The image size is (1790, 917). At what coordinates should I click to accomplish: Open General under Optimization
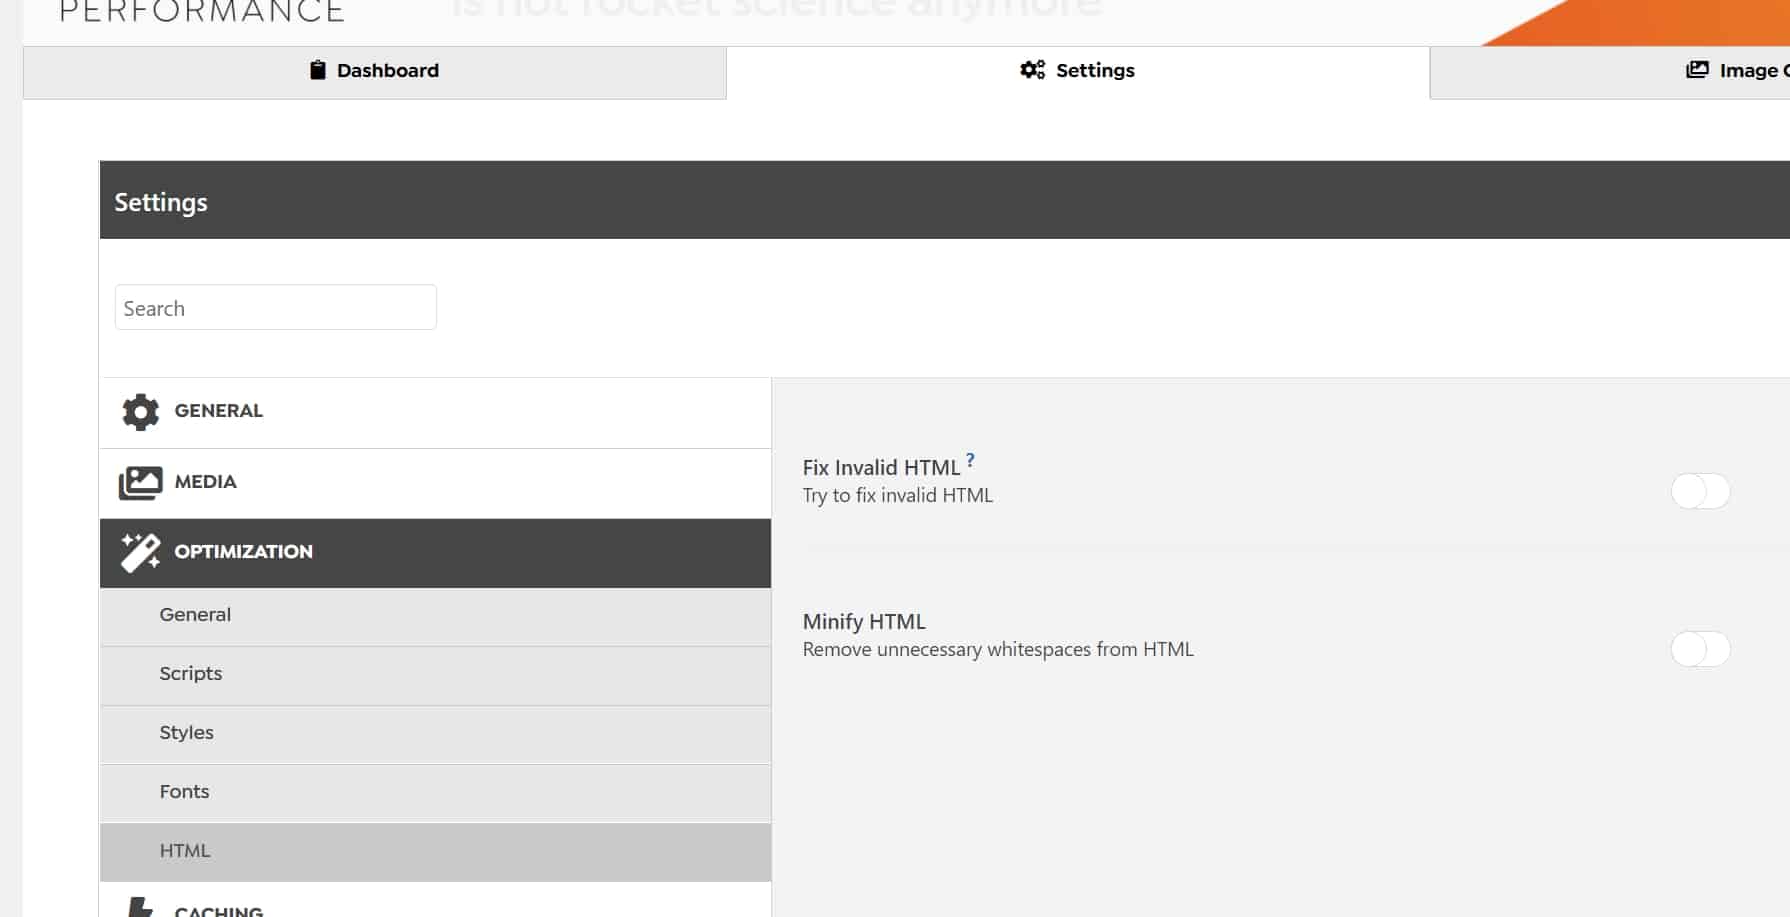pyautogui.click(x=195, y=615)
